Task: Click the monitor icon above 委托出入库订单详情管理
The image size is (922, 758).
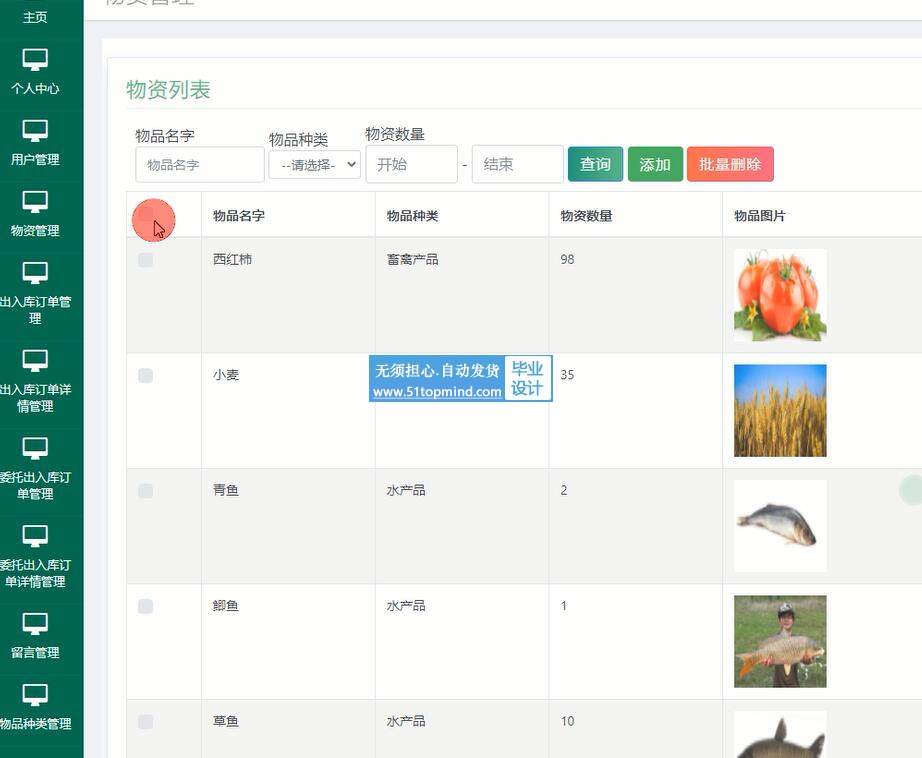Action: point(35,536)
